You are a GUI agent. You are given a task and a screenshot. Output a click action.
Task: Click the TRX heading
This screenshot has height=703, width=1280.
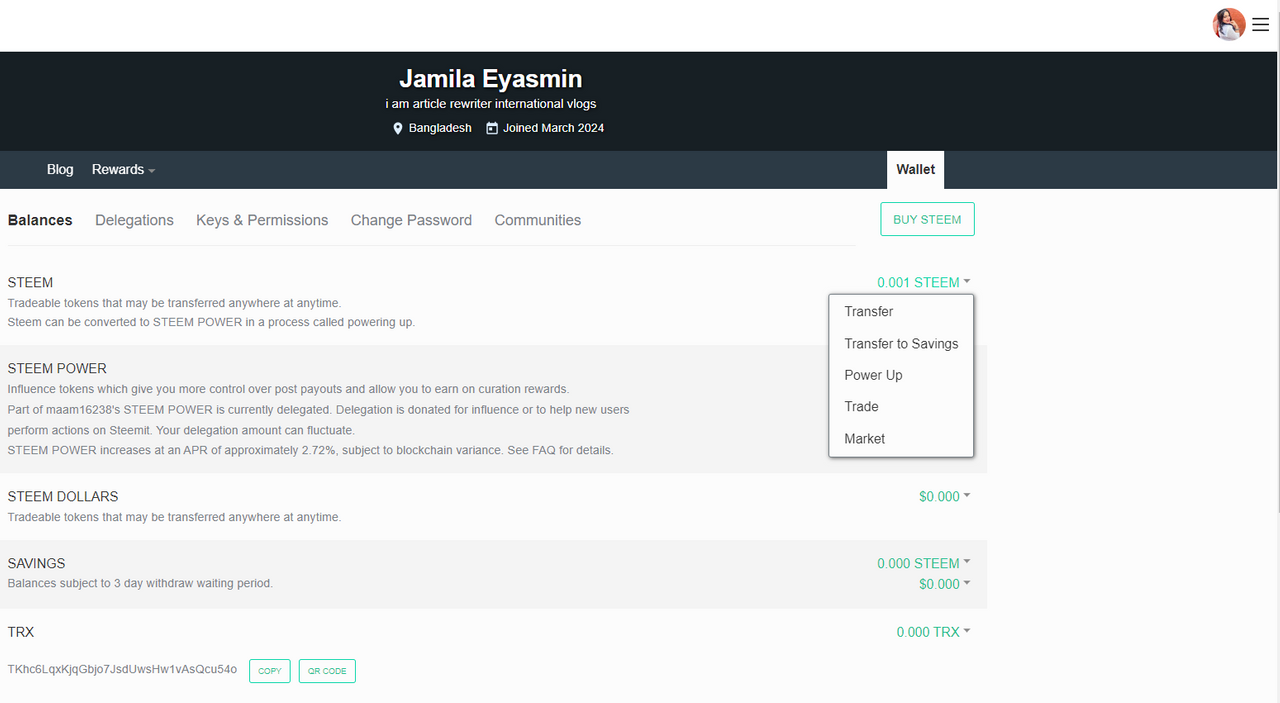tap(21, 632)
